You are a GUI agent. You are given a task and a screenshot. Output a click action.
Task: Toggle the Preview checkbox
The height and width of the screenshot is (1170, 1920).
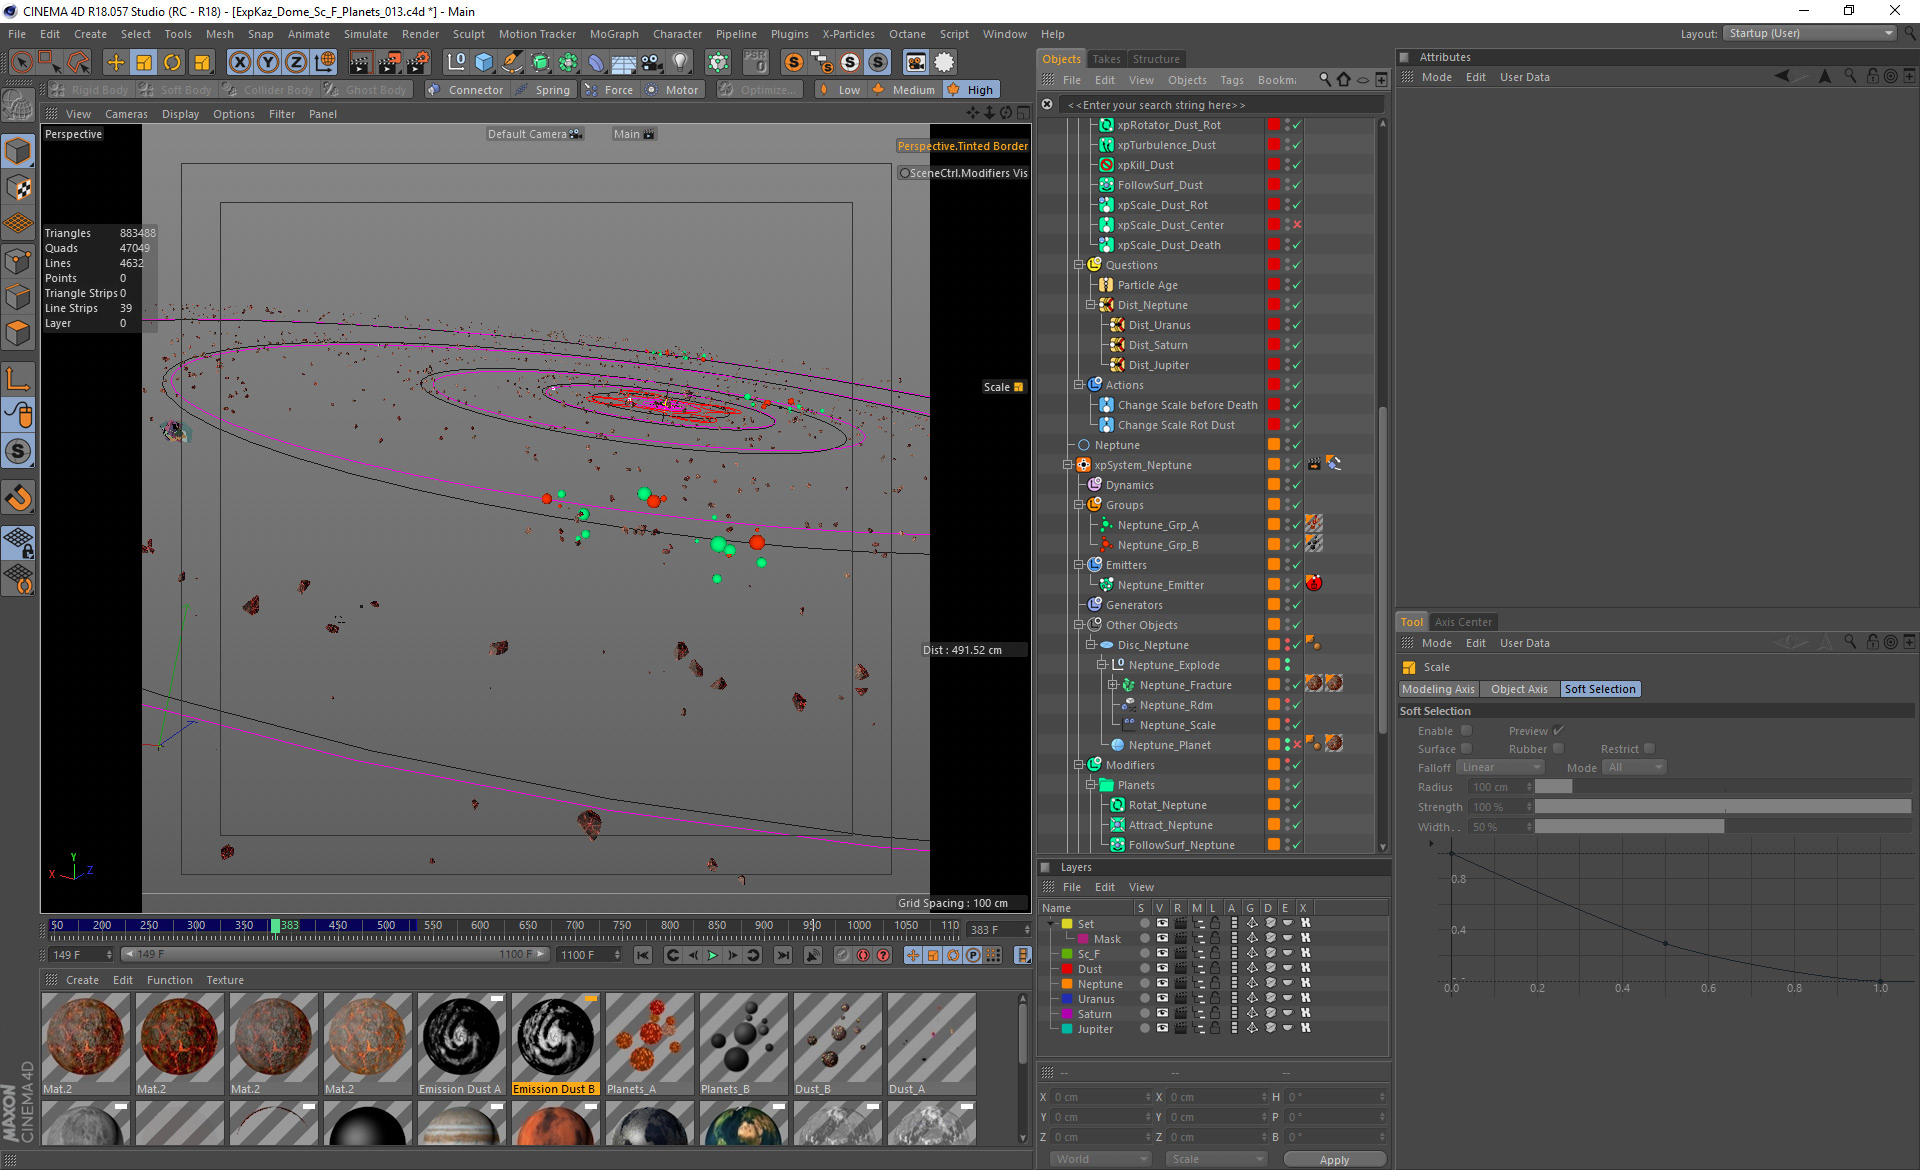click(1558, 731)
